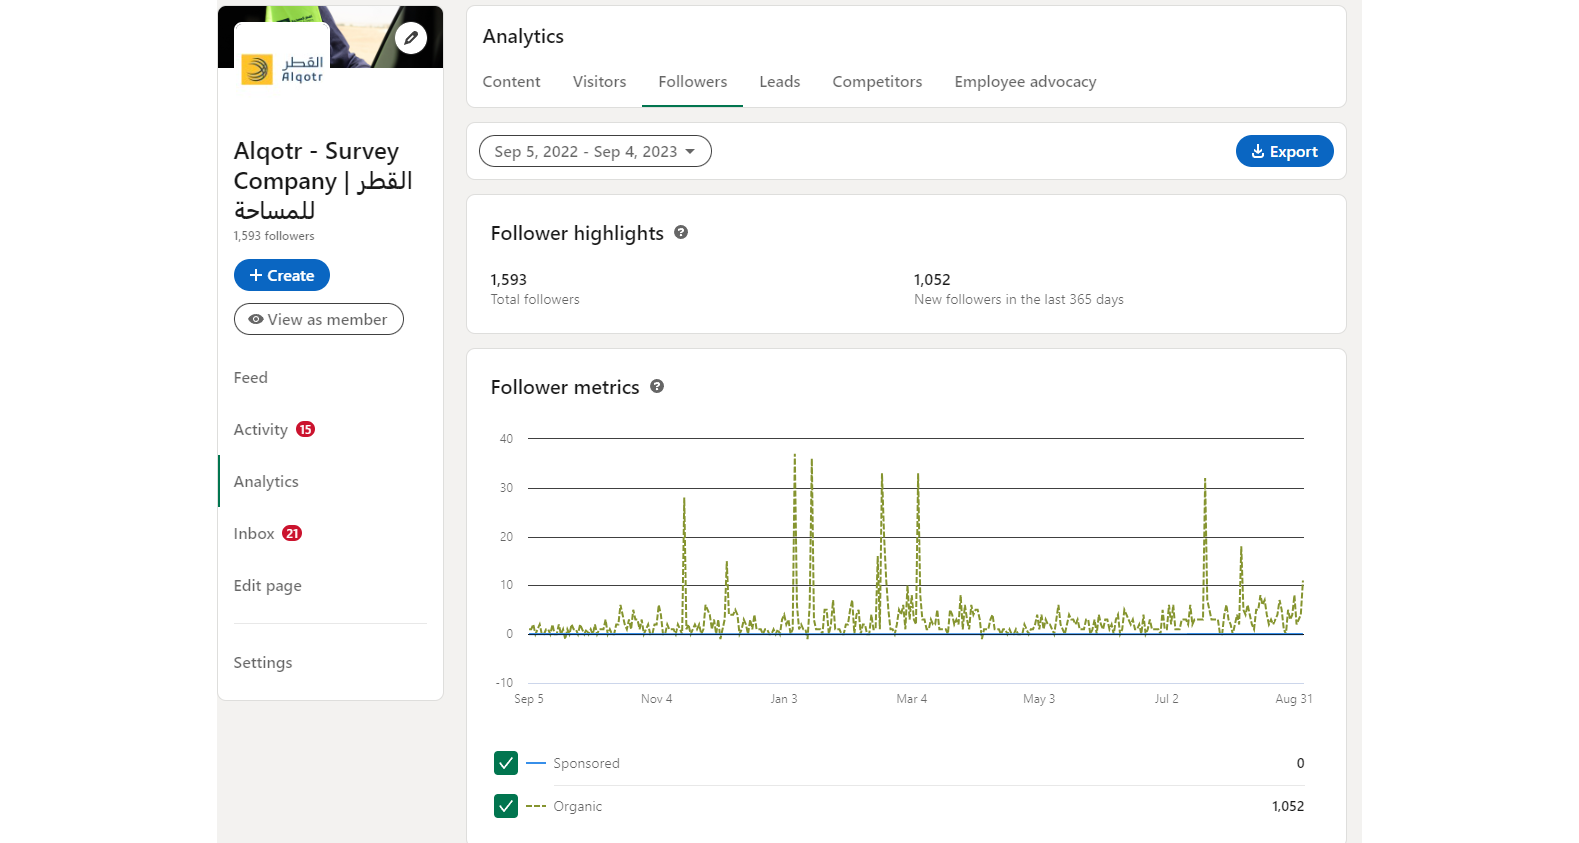Click the red Activity notification badge
This screenshot has height=843, width=1579.
coord(306,429)
